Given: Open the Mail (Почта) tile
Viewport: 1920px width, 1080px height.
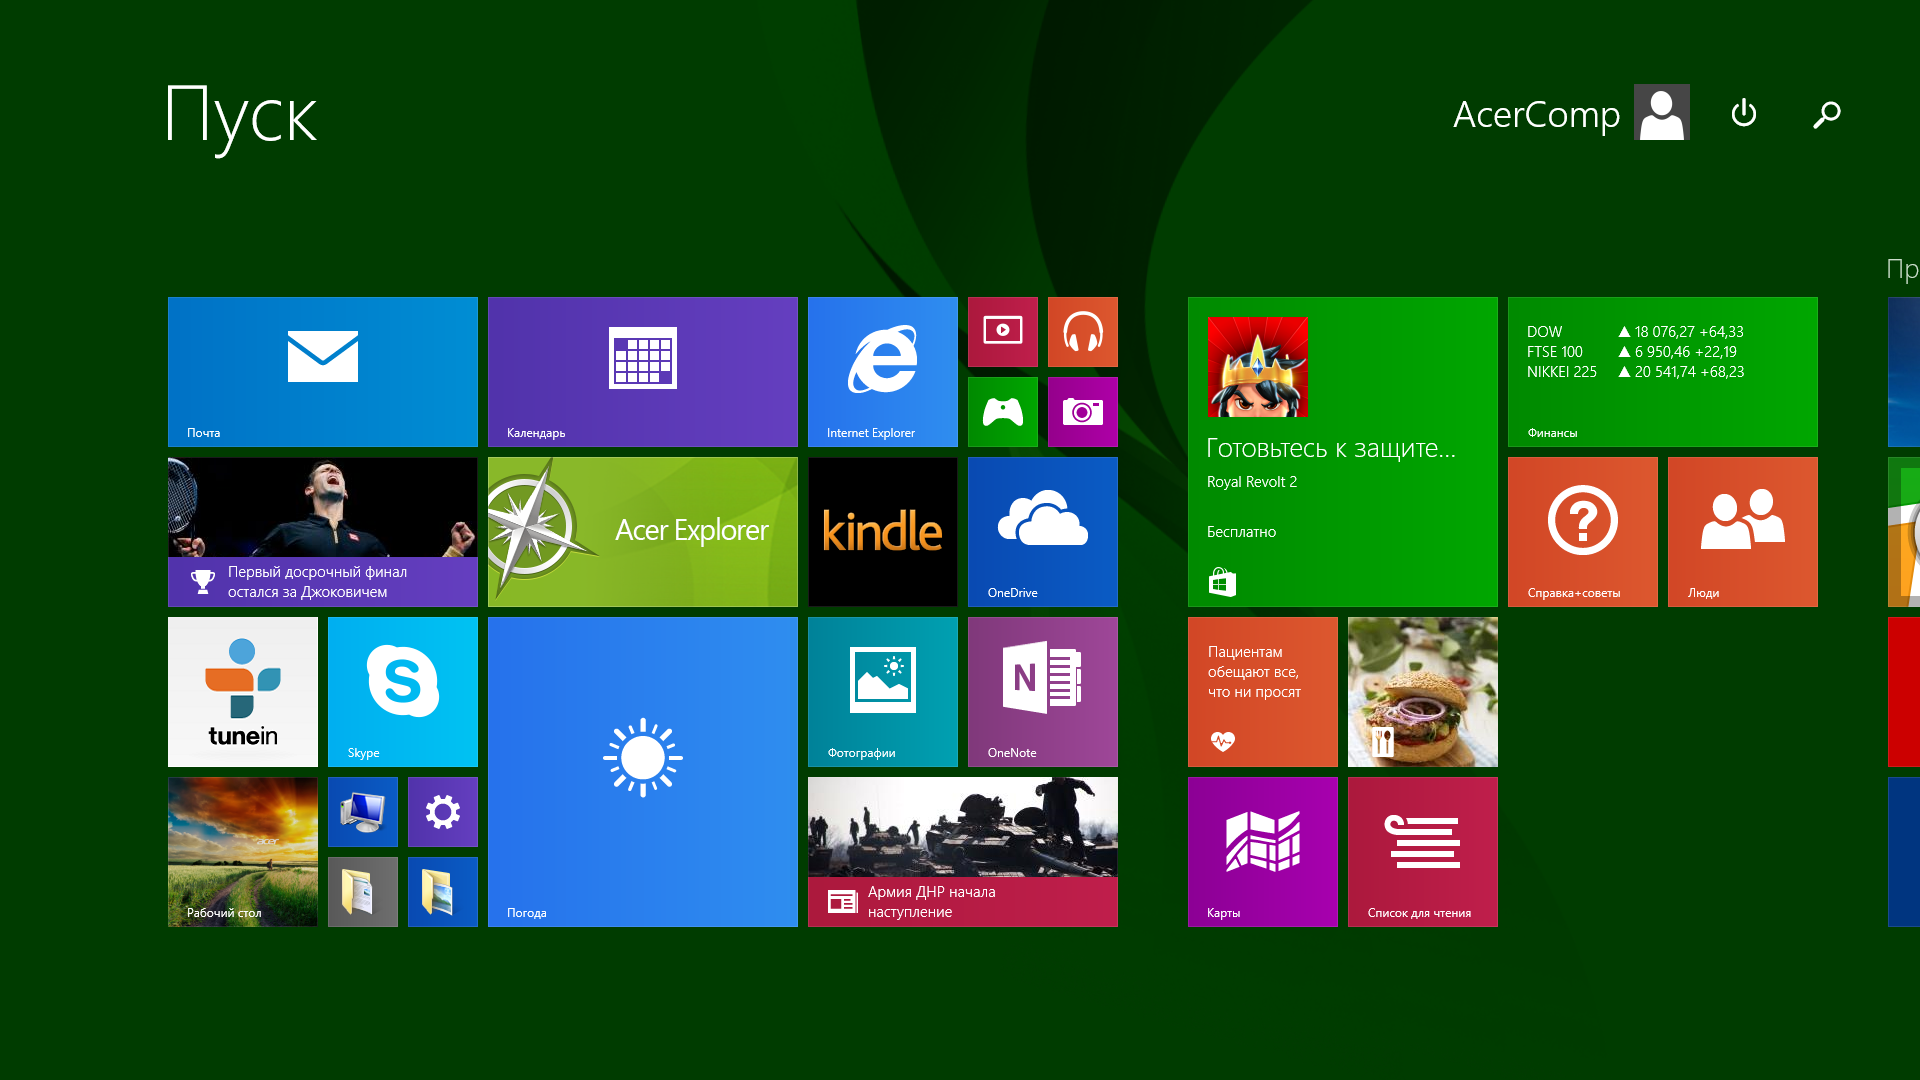Looking at the screenshot, I should [x=322, y=371].
